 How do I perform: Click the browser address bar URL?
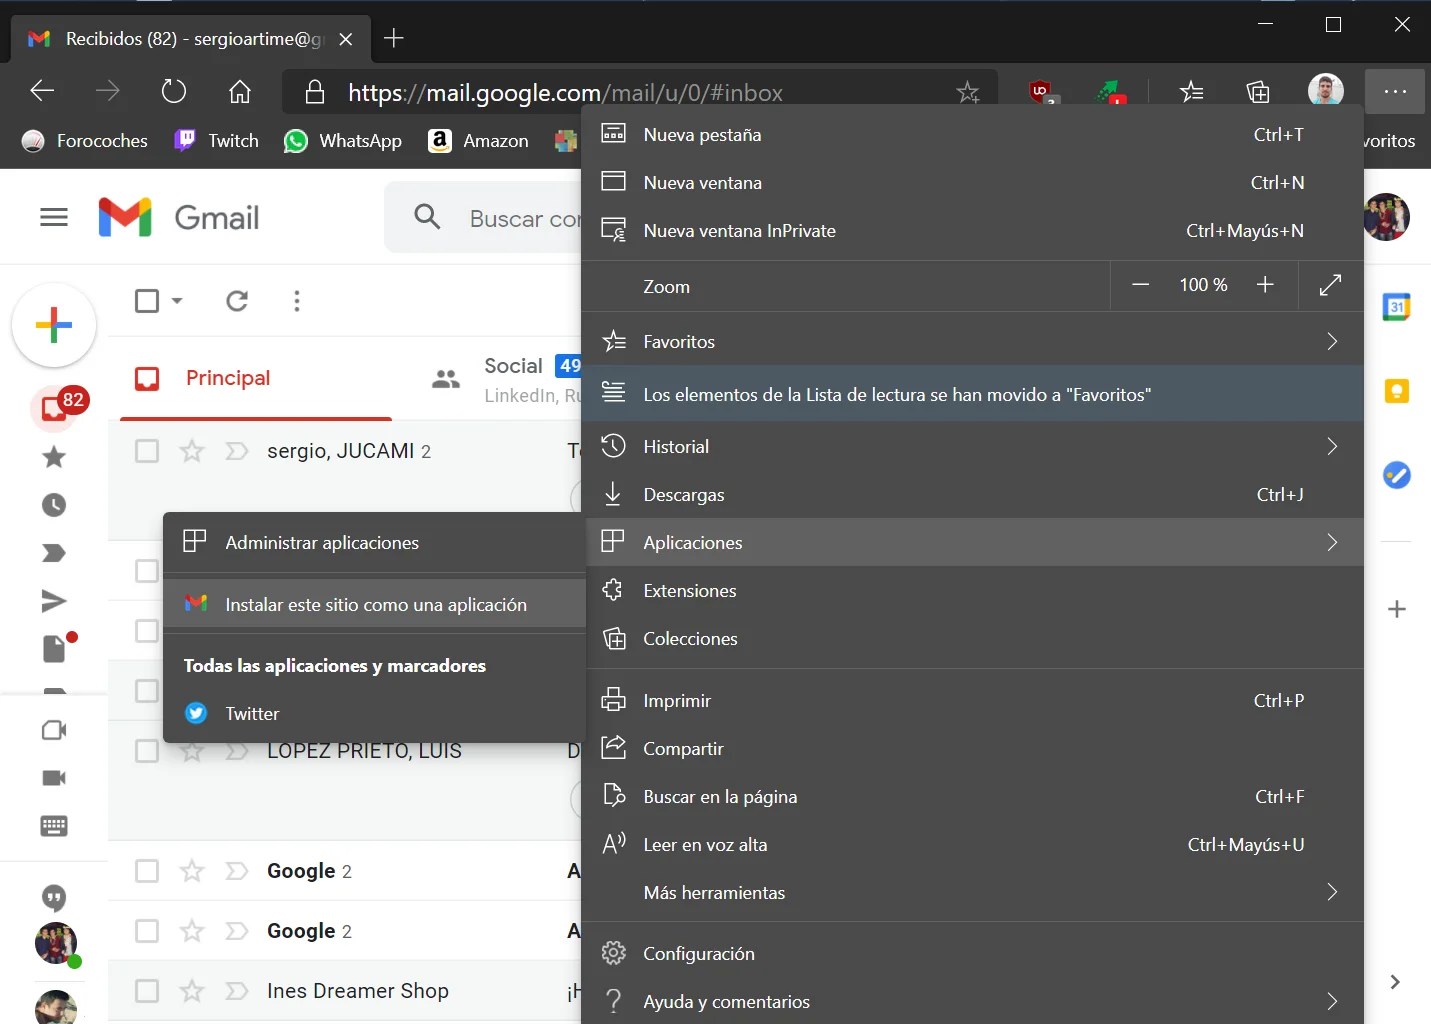[565, 93]
